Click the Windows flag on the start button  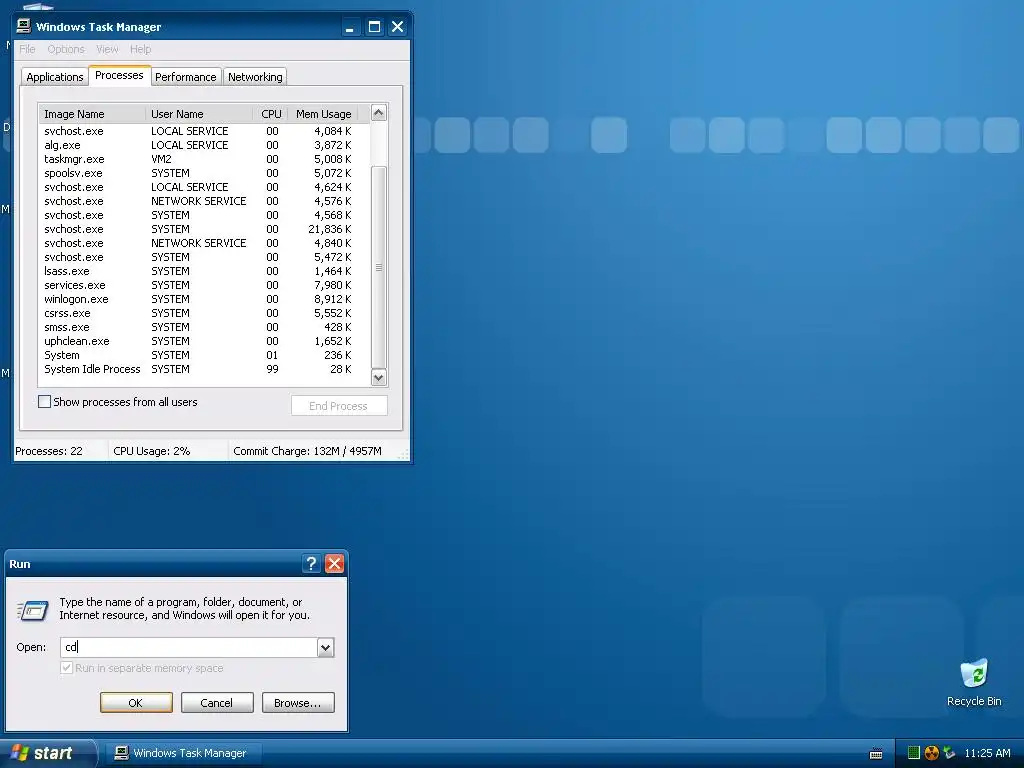(20, 753)
